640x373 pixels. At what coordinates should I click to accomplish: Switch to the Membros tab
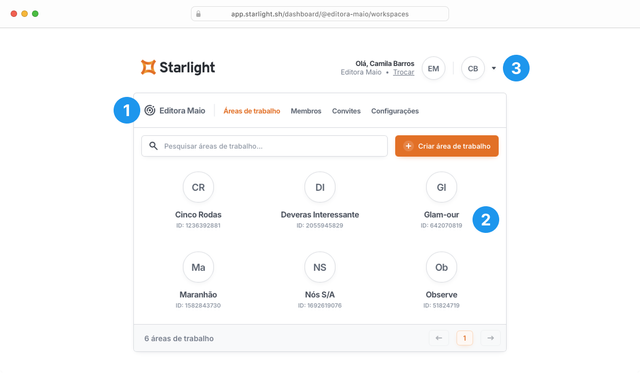click(306, 111)
